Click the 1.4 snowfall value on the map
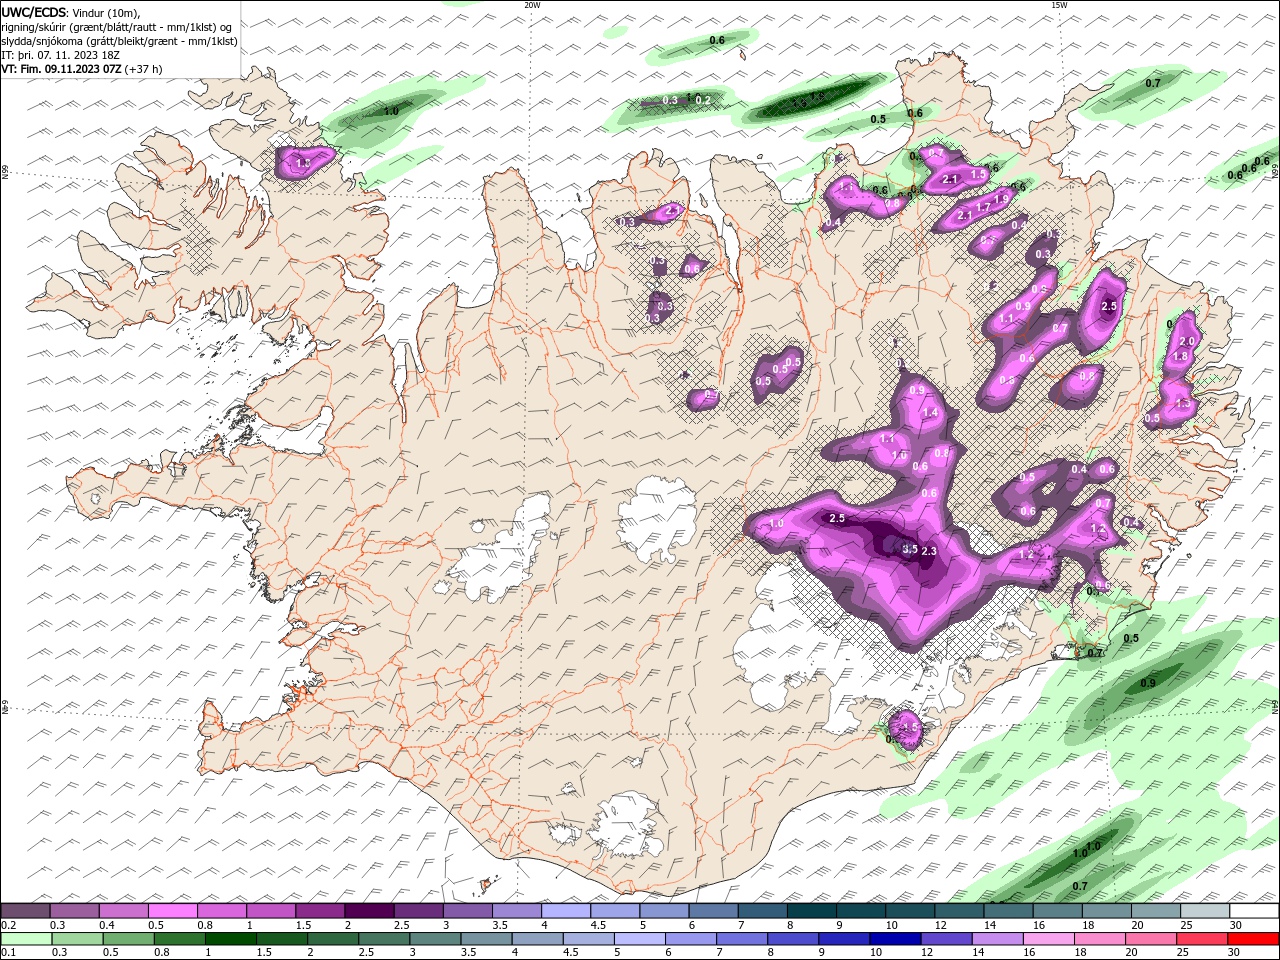This screenshot has height=960, width=1280. point(931,413)
